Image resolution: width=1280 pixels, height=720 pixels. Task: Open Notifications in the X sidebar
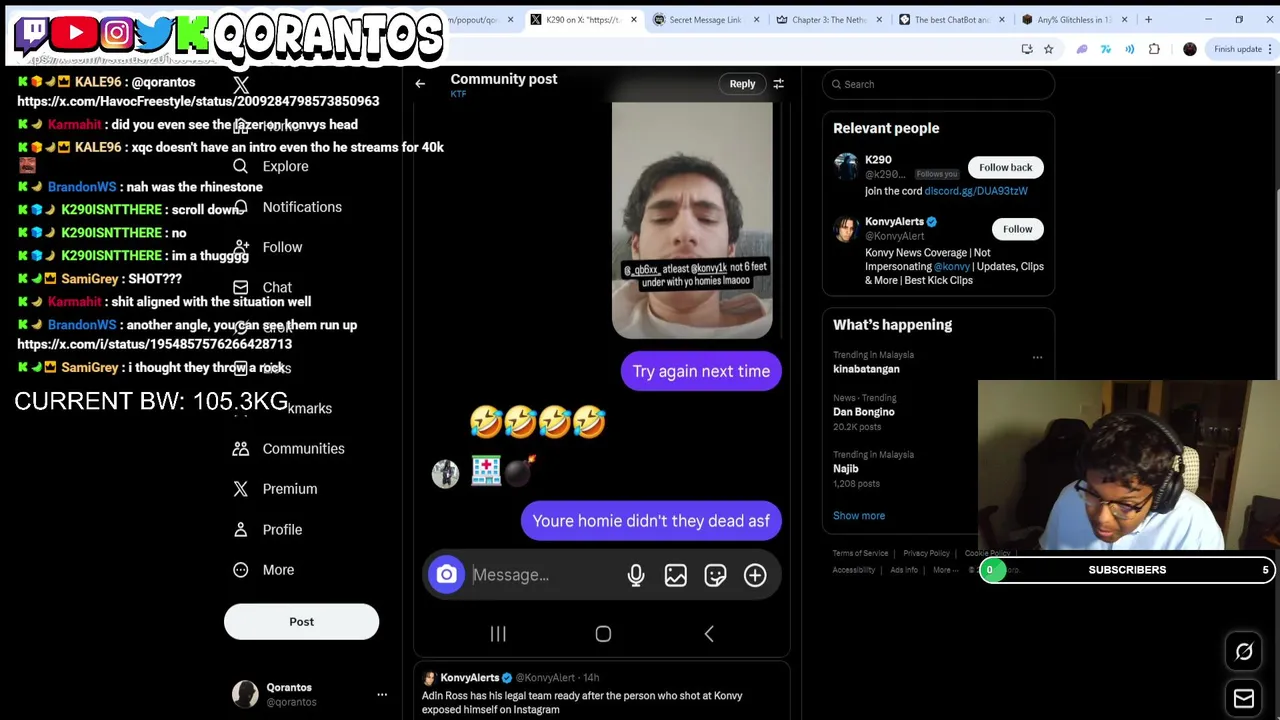coord(287,207)
